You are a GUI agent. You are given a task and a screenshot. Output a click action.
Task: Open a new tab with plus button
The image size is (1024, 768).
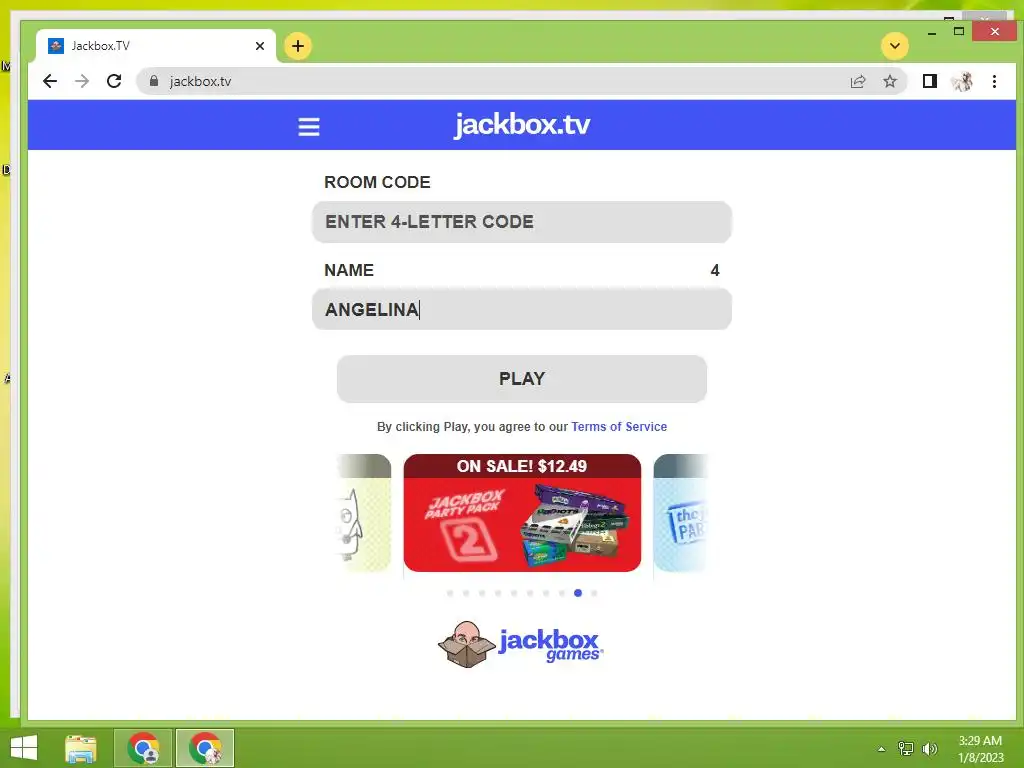(x=298, y=46)
